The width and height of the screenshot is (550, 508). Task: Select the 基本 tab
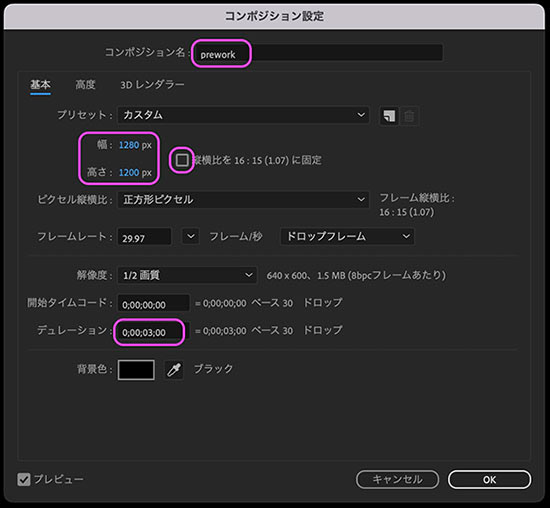click(40, 85)
